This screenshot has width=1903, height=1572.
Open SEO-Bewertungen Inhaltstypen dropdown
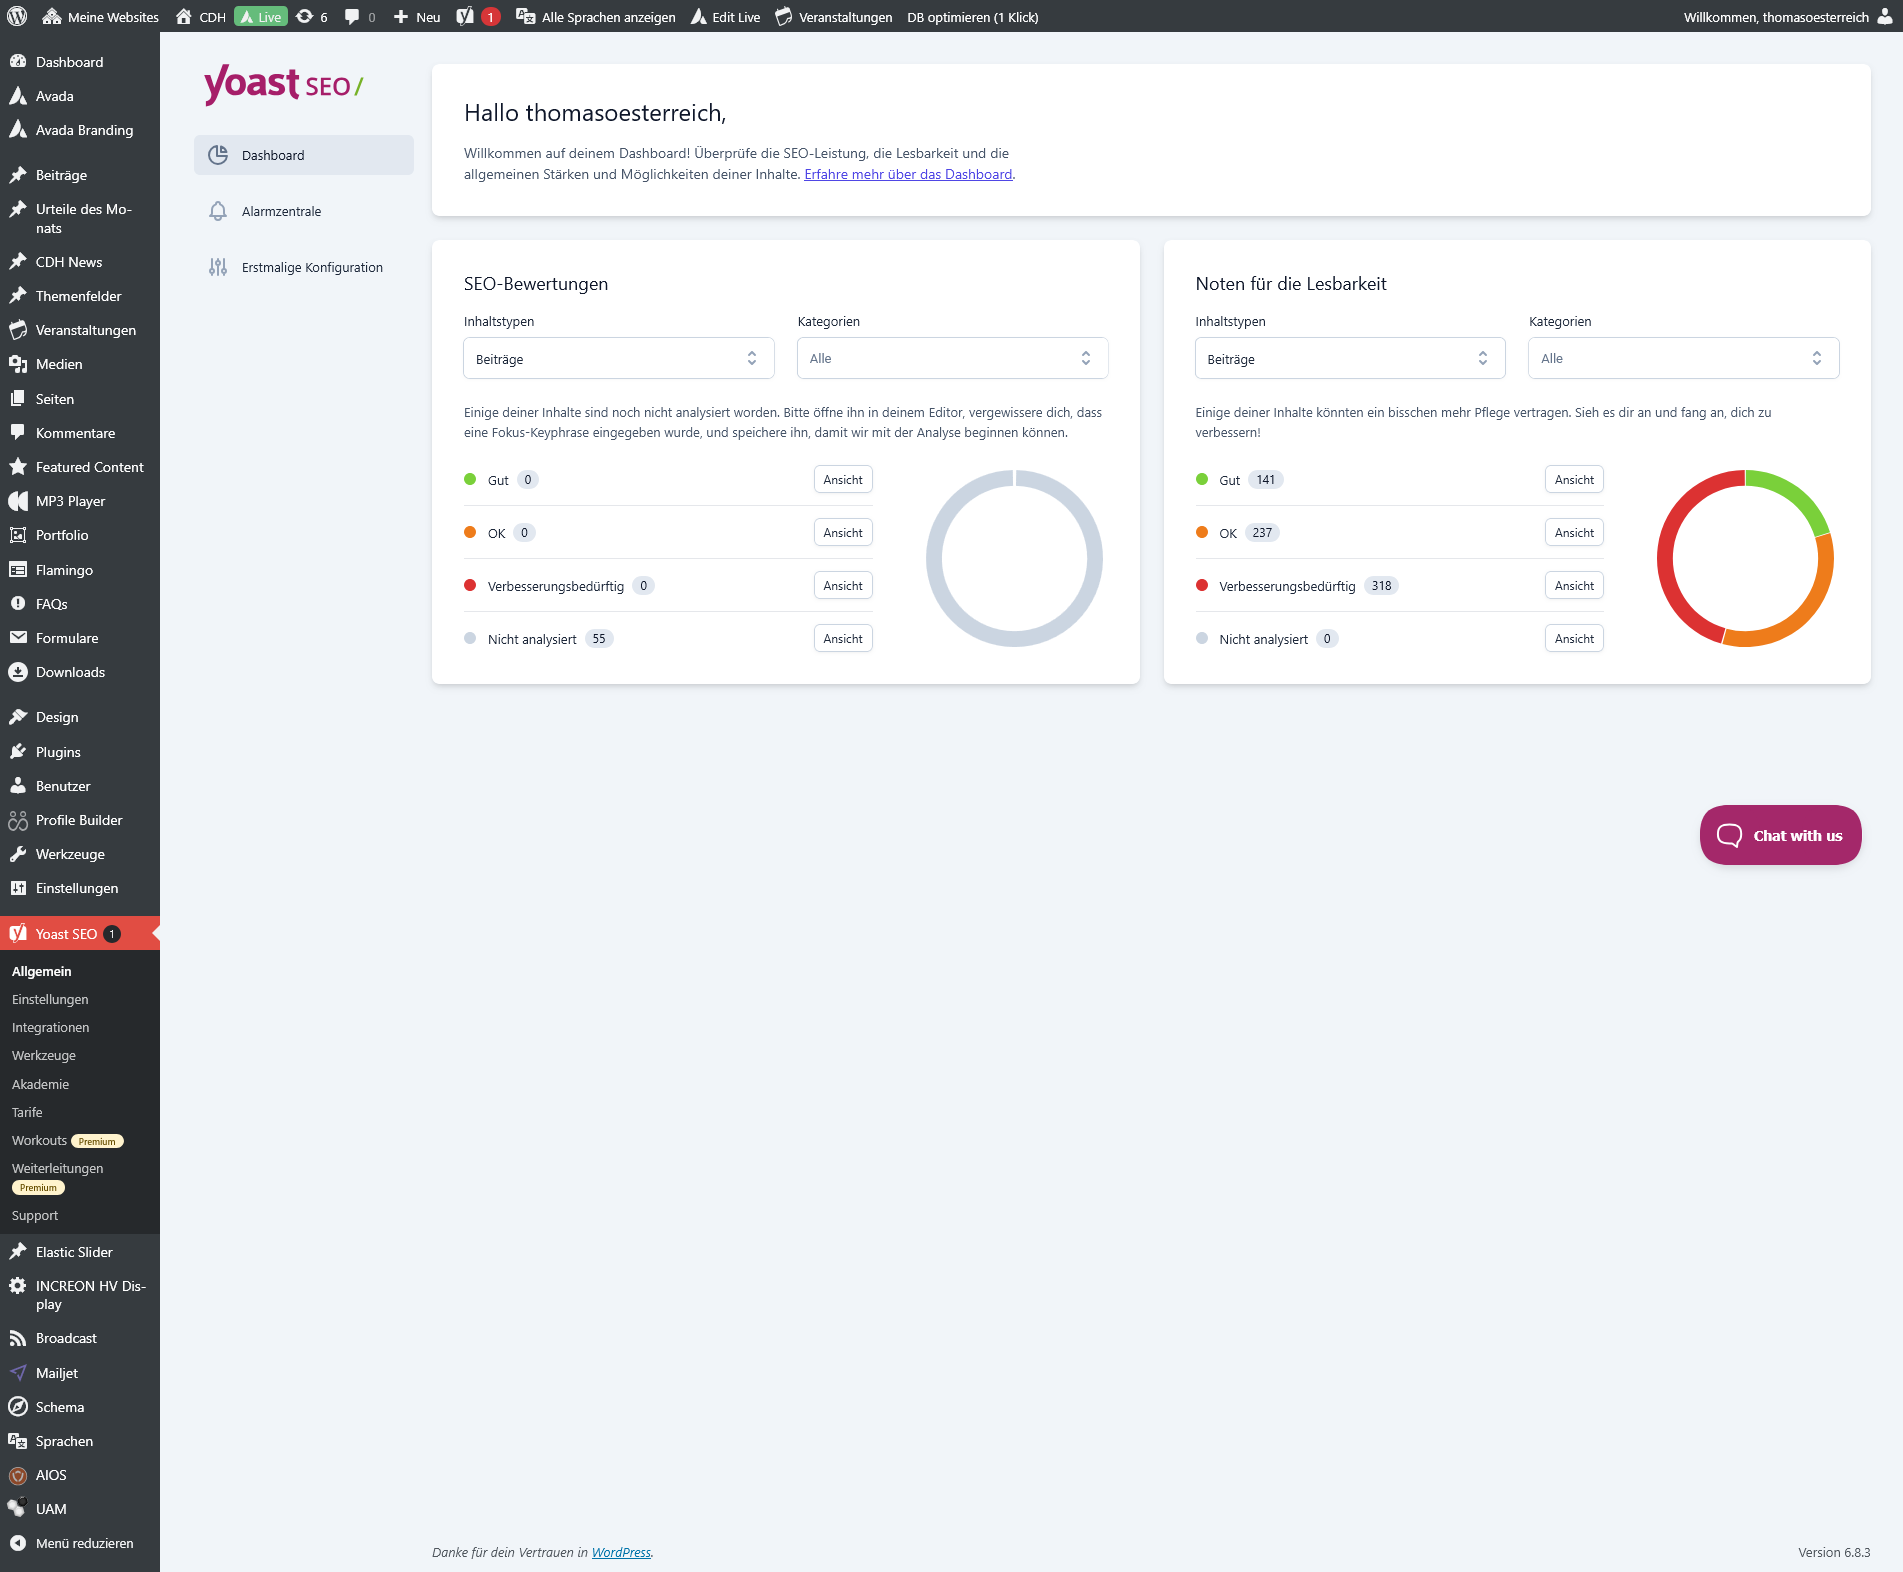coord(618,358)
